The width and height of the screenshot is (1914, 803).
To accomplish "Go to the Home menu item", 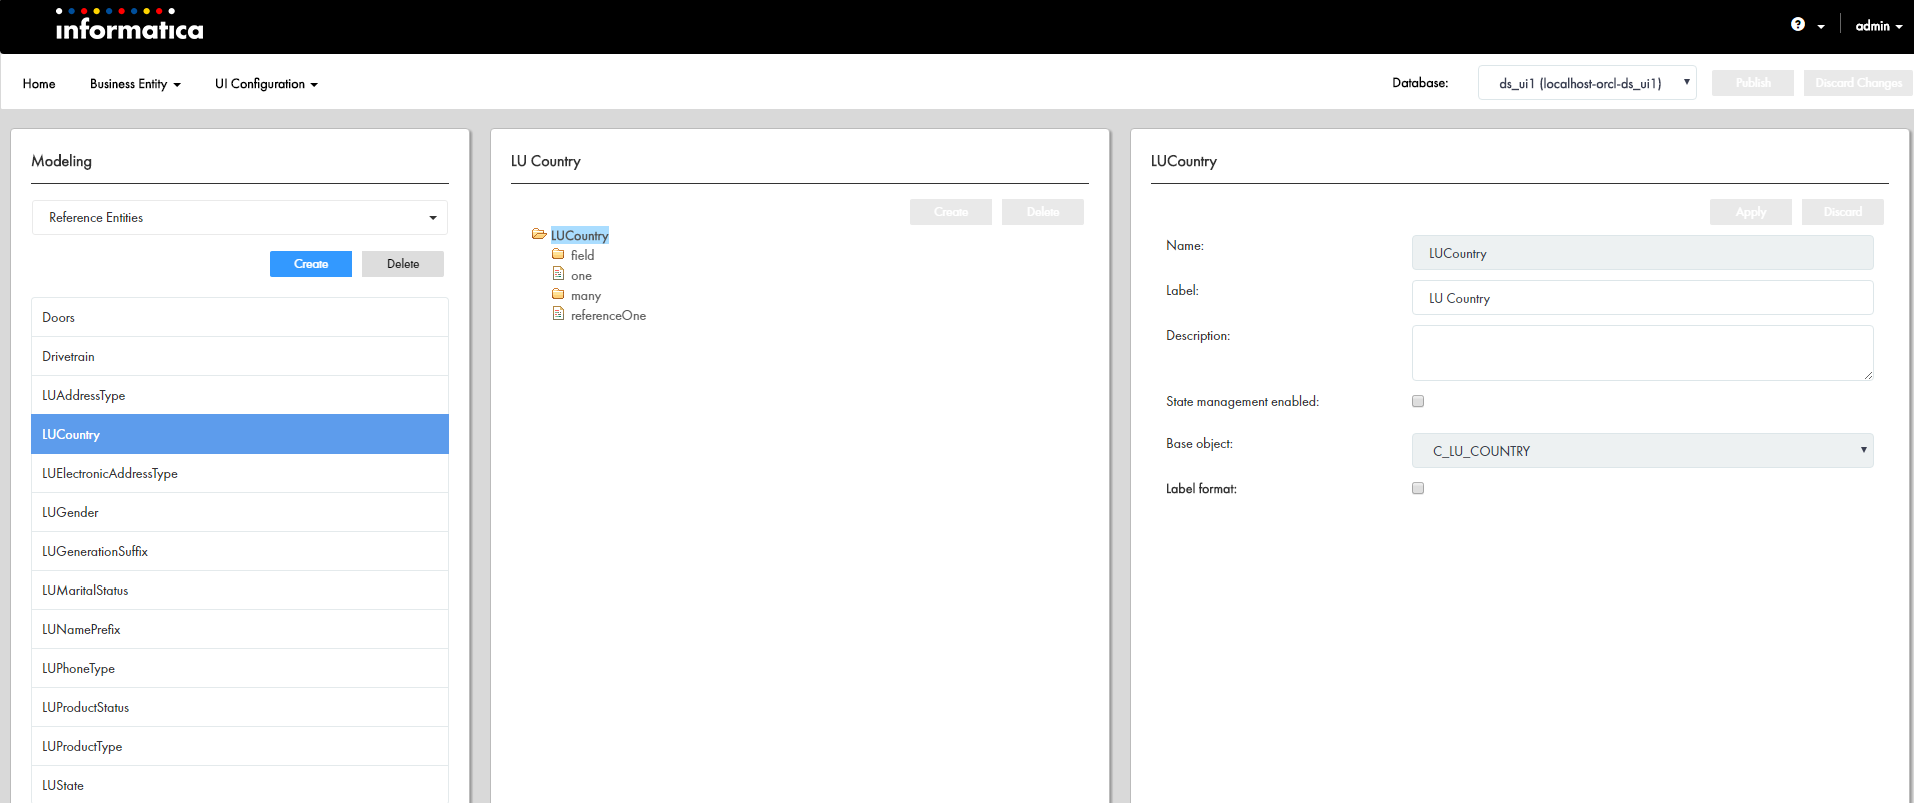I will (x=39, y=84).
